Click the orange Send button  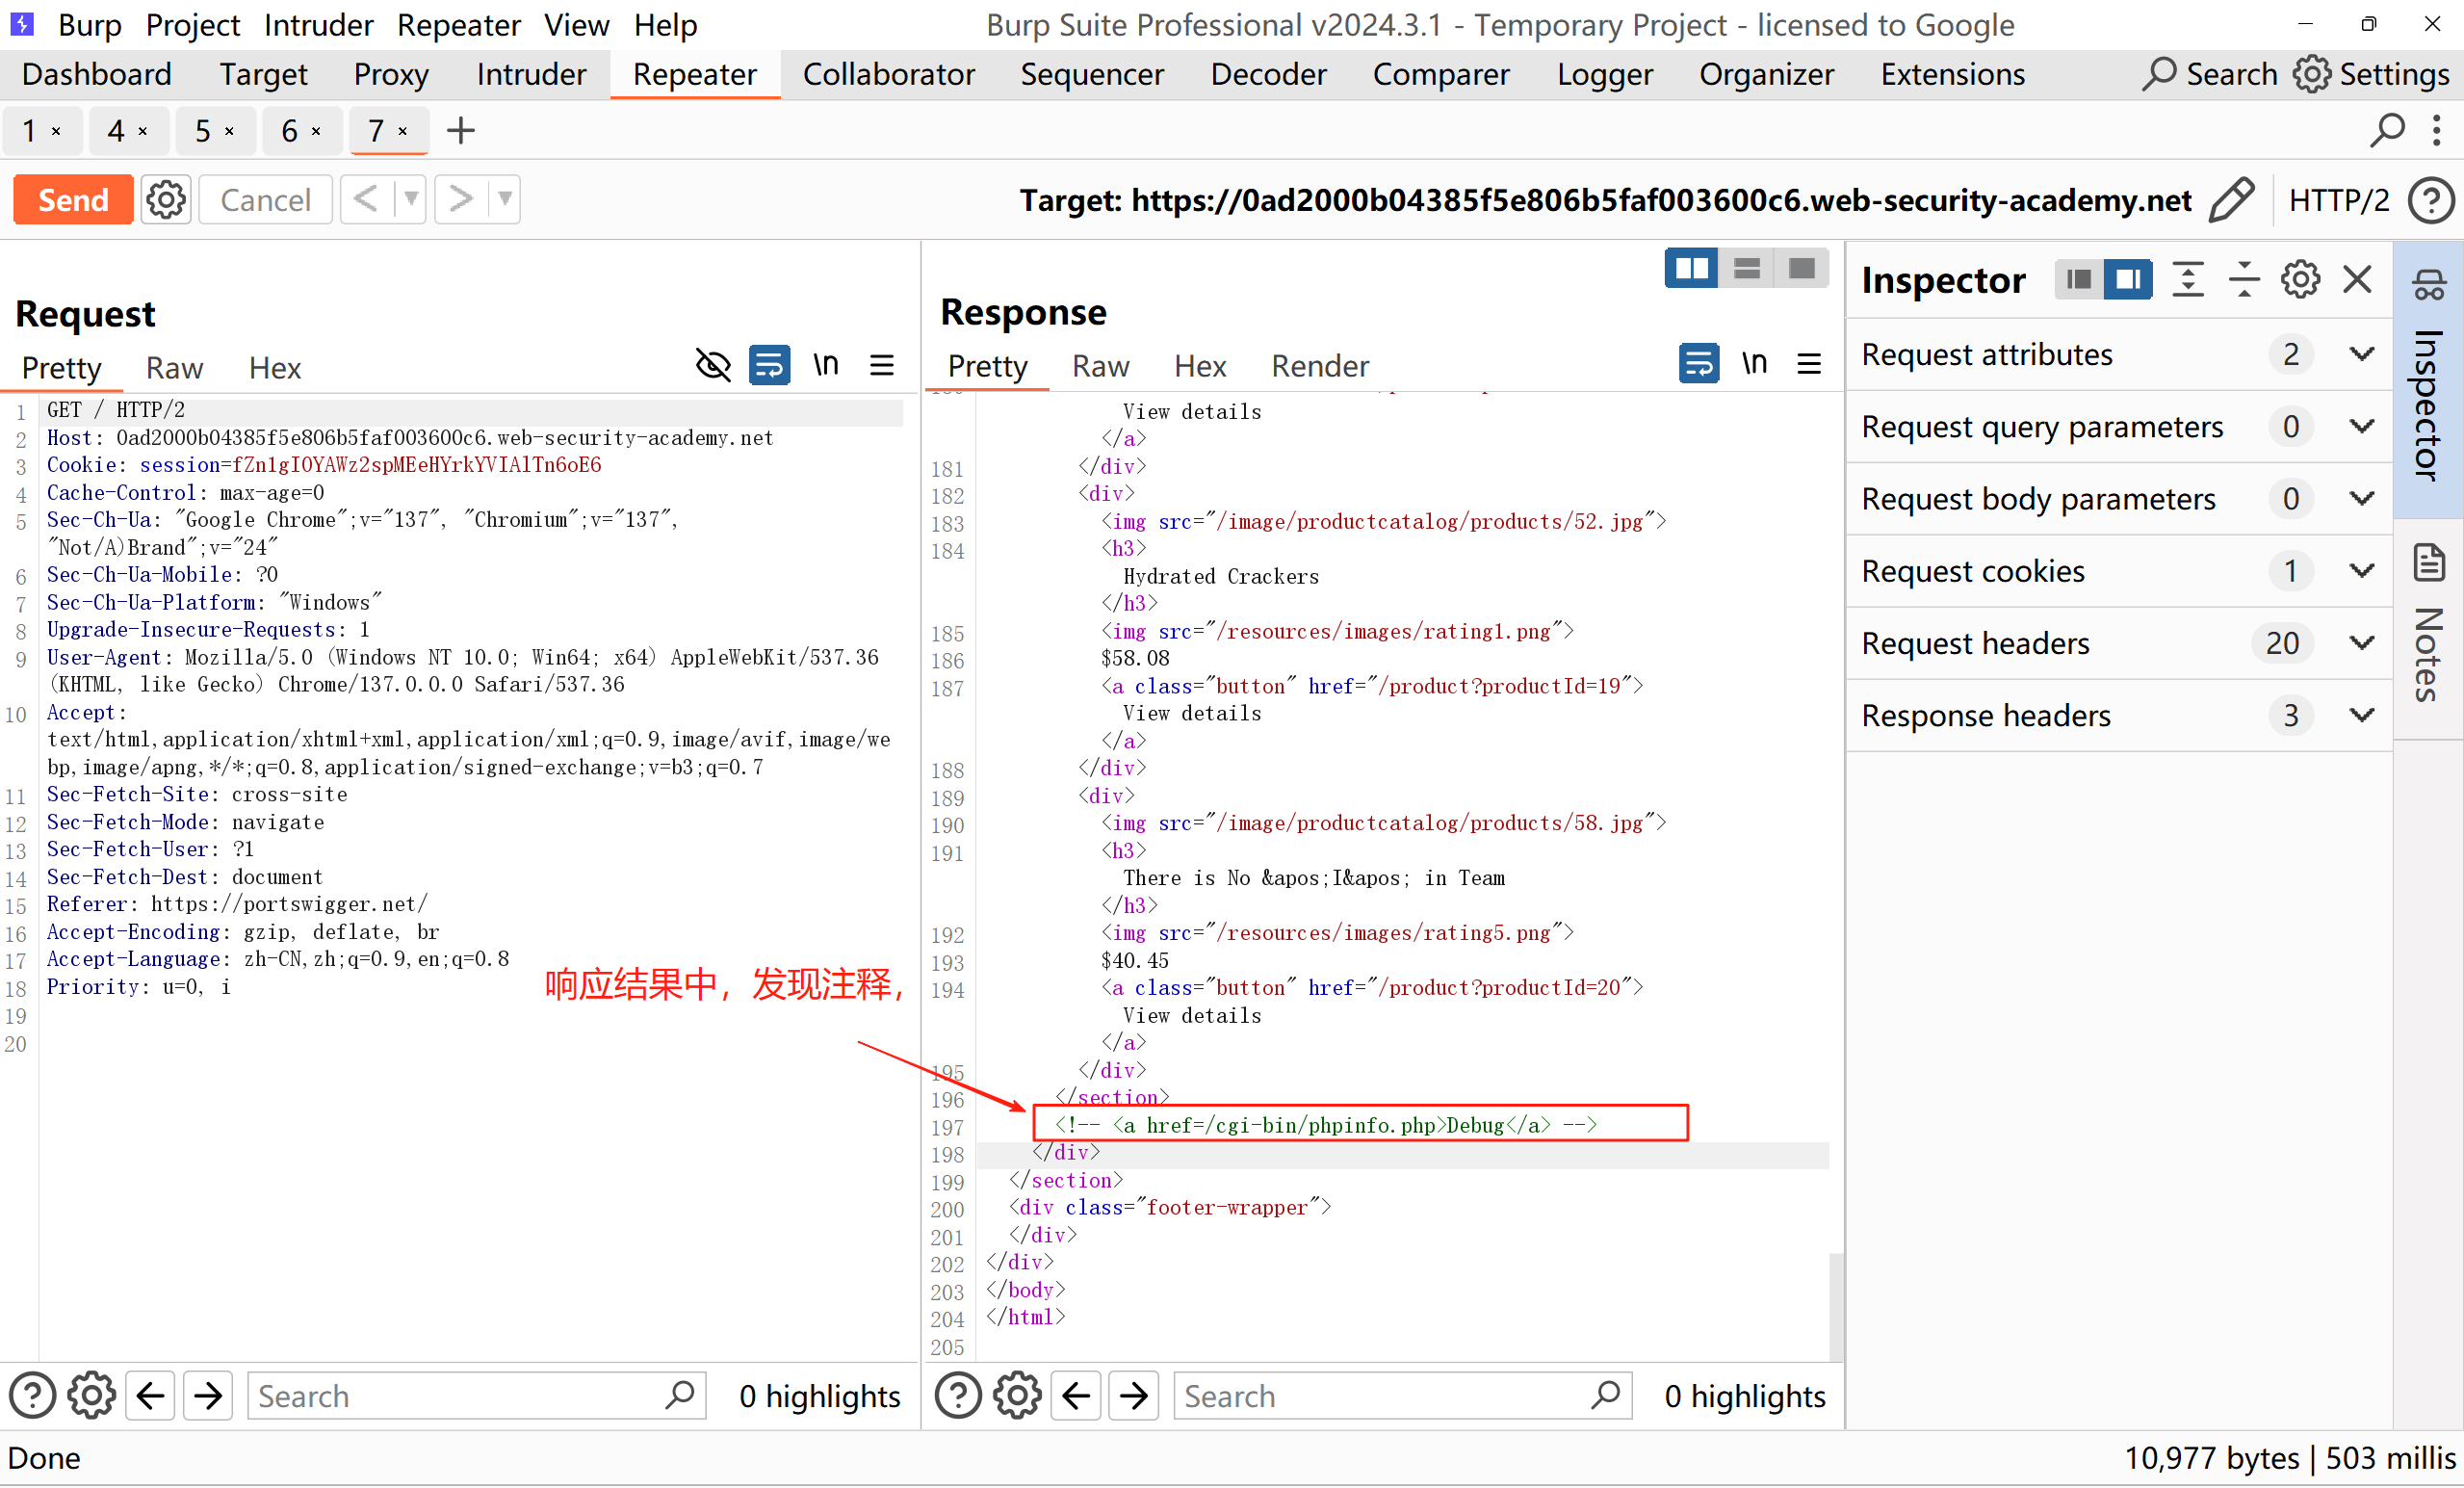[x=73, y=200]
